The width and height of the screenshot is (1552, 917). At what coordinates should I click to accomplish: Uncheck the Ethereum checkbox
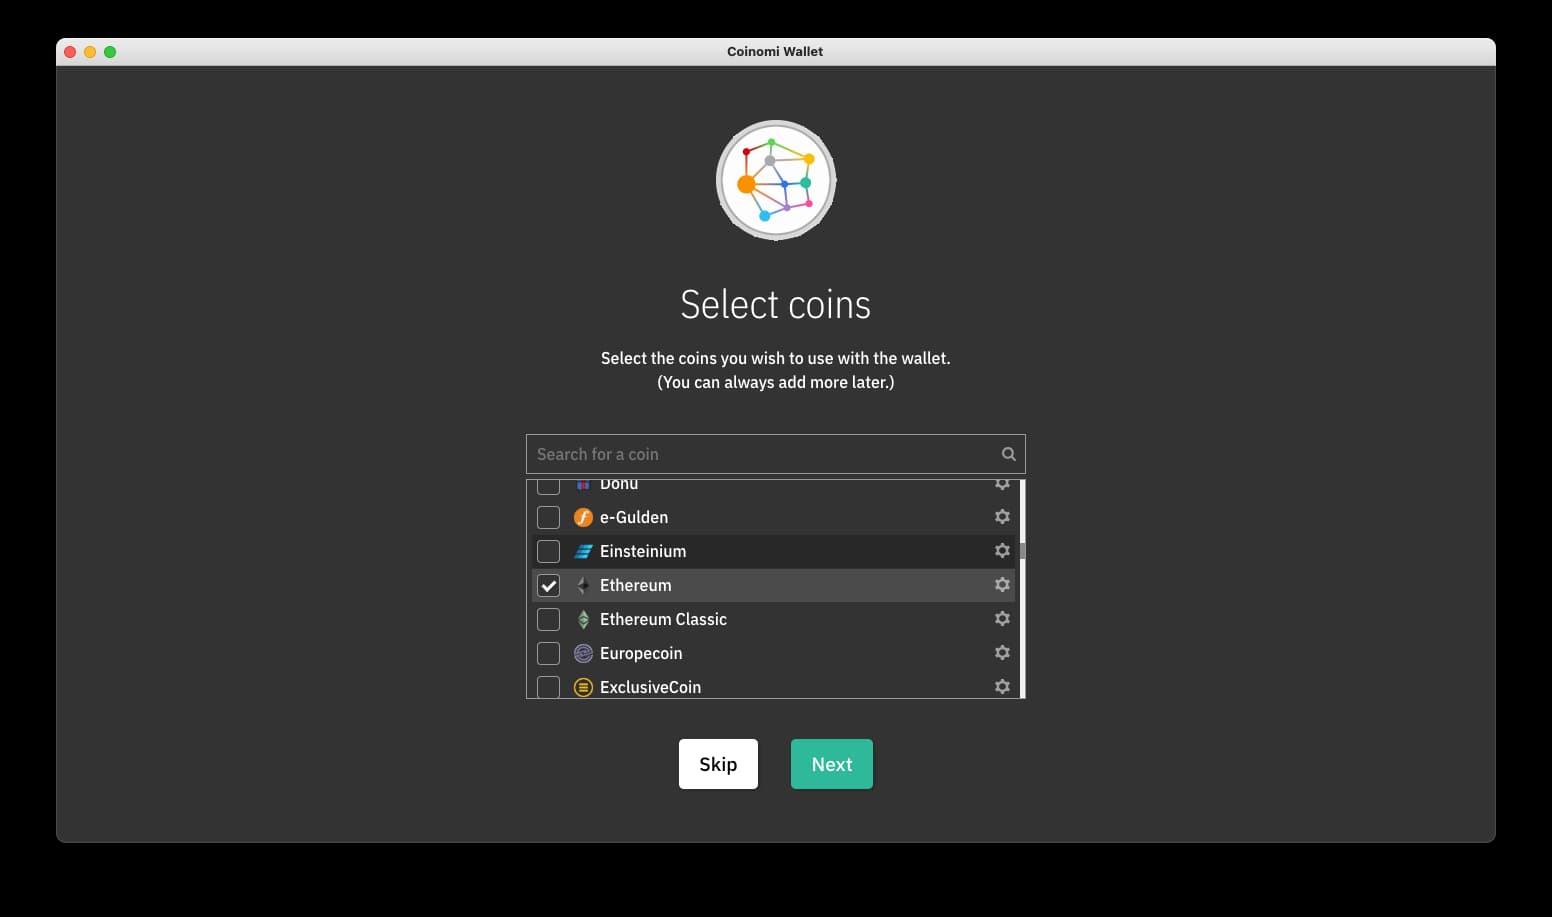click(x=548, y=585)
